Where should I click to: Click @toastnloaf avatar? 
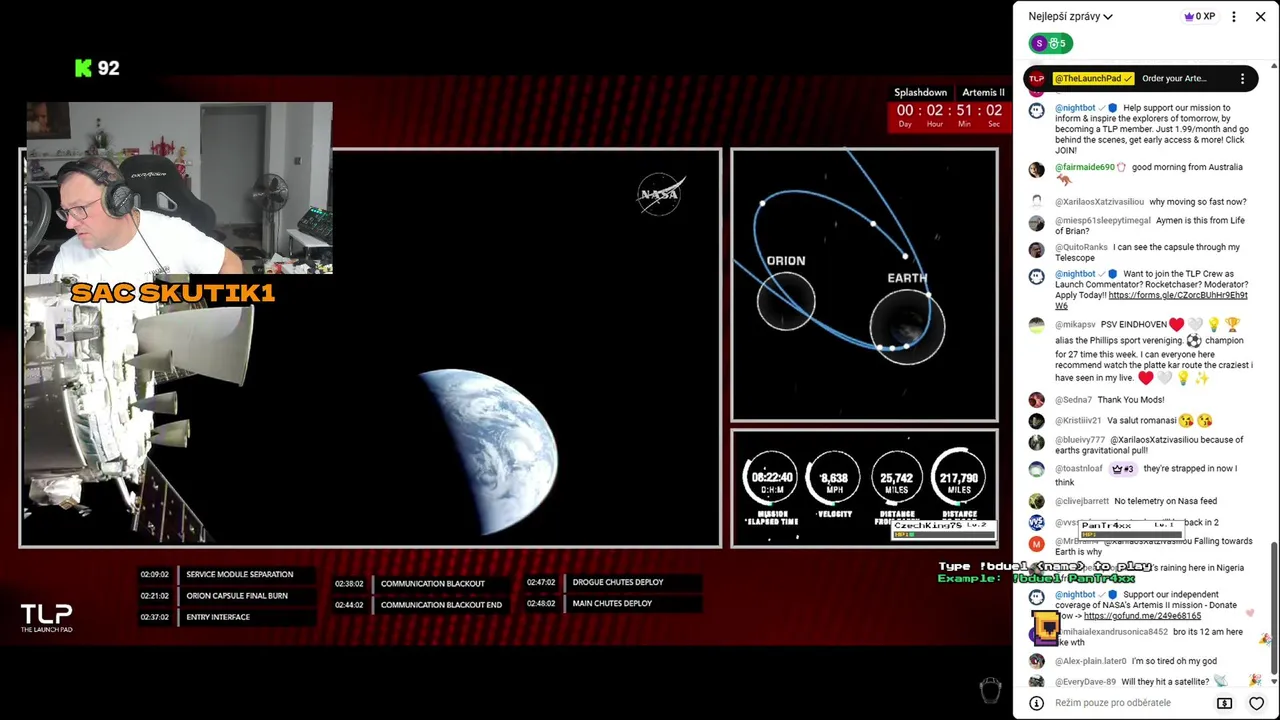point(1036,470)
